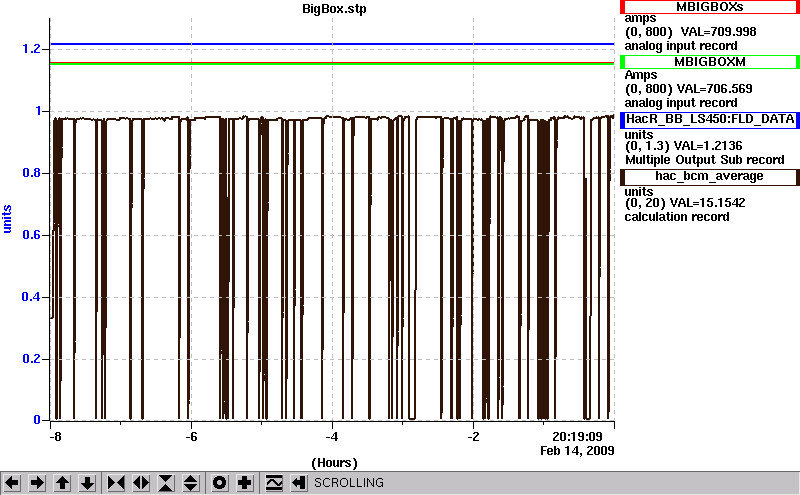
Task: Click the calculation record text
Action: 677,217
